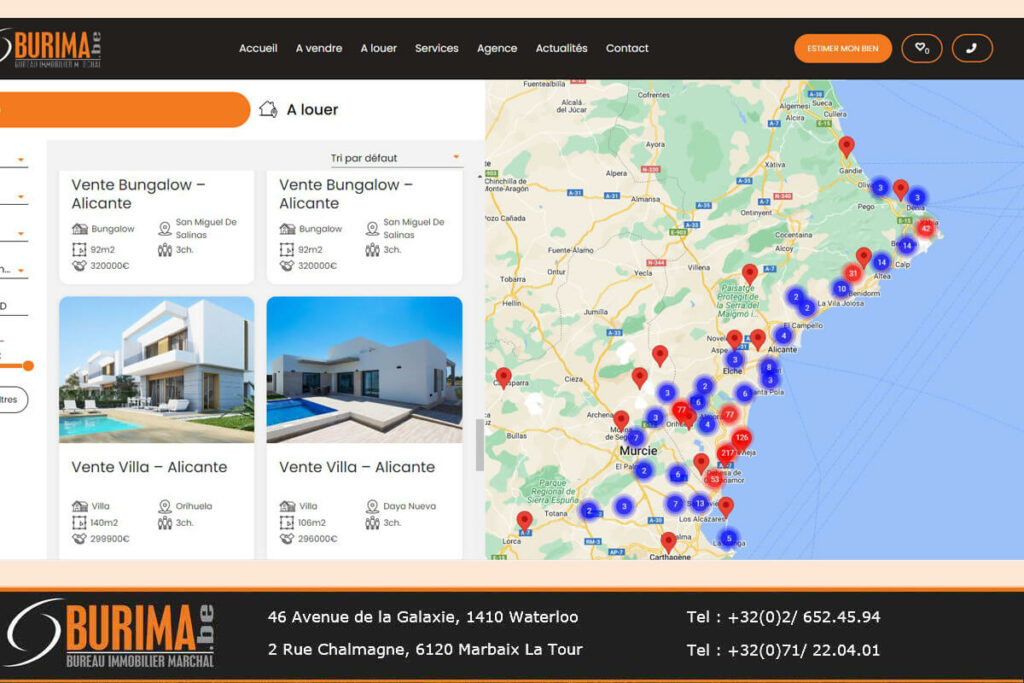Open the blue map cluster showing 5

click(729, 538)
